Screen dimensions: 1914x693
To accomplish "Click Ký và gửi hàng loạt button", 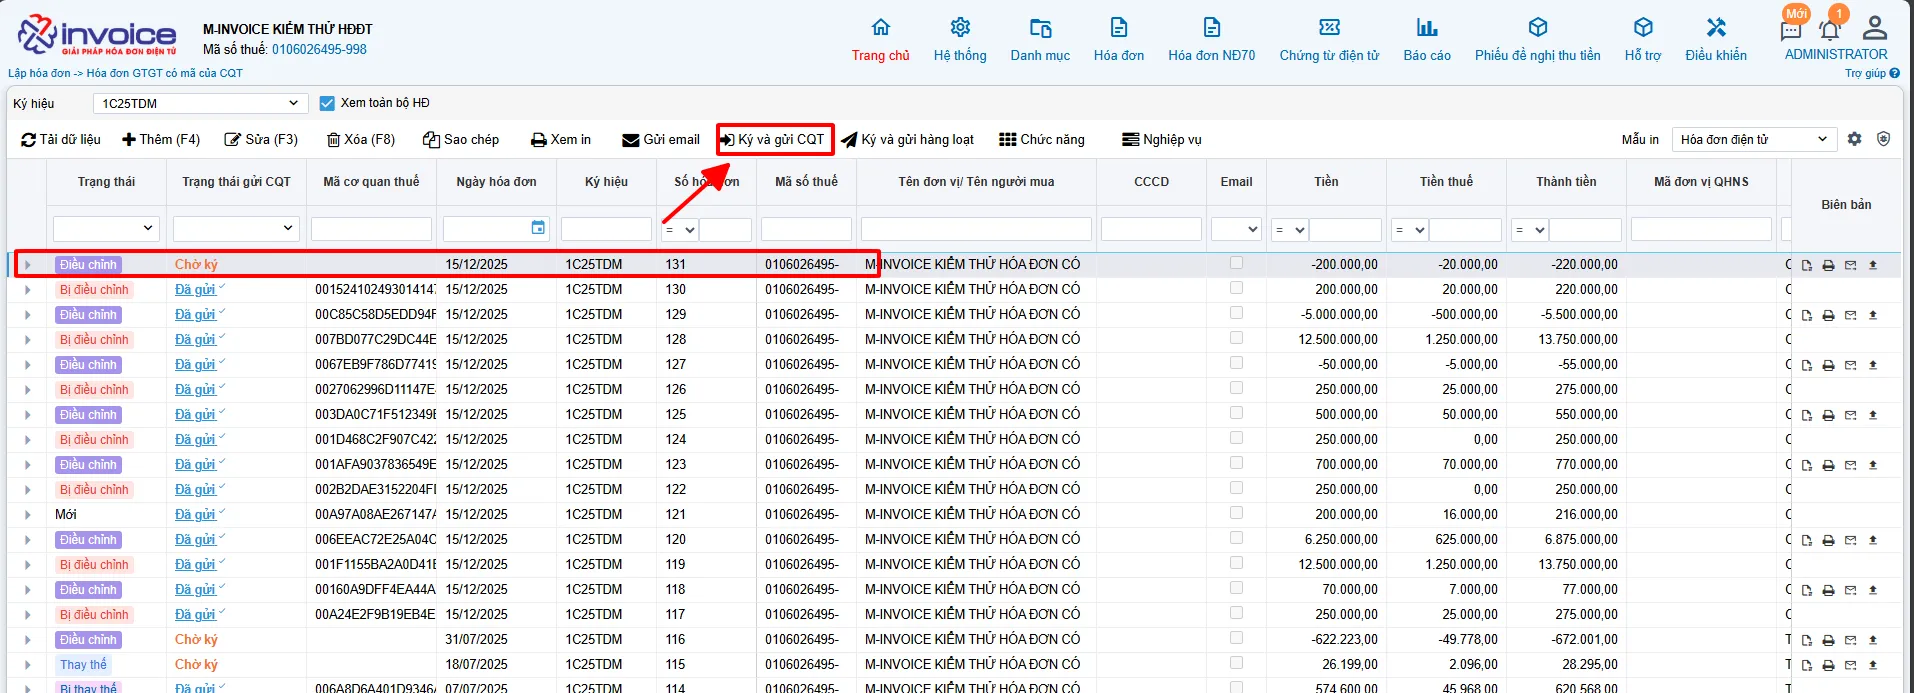I will click(907, 139).
